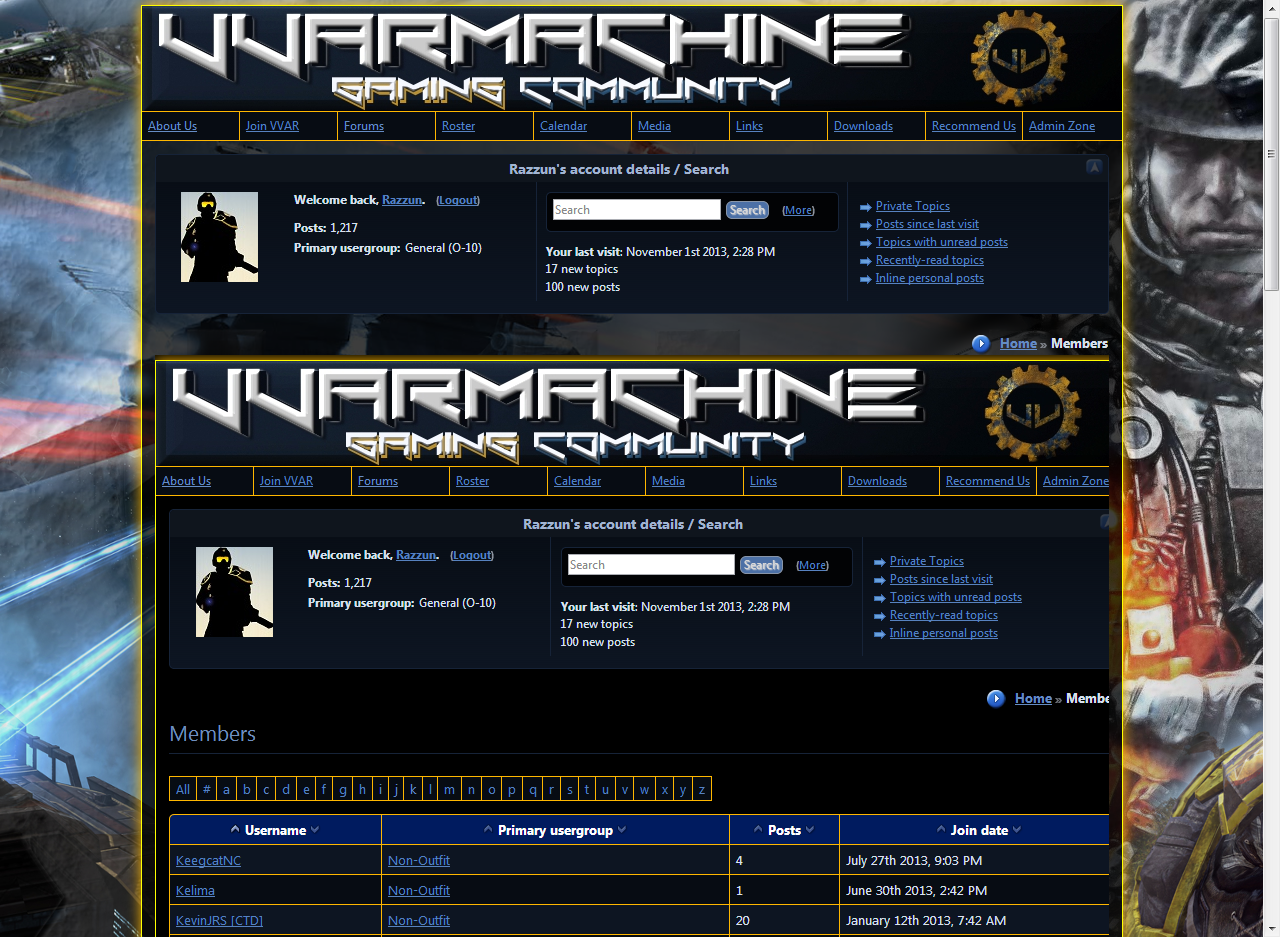Click descending sort arrow beside Posts header
The image size is (1280, 937).
pyautogui.click(x=810, y=830)
